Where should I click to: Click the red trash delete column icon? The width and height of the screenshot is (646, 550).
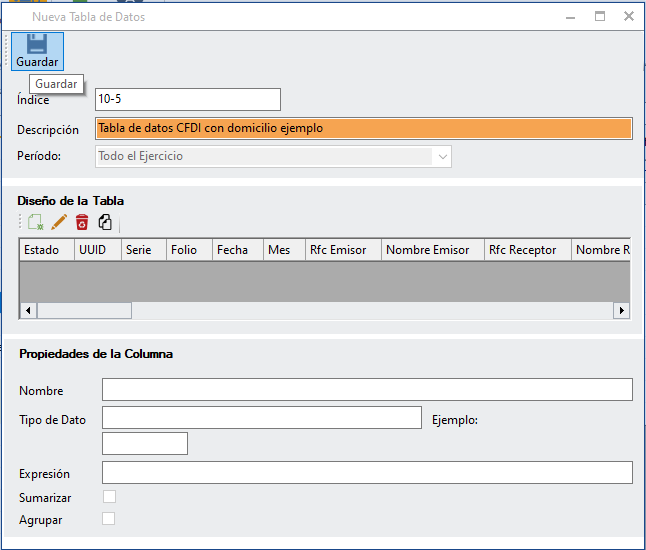pos(82,223)
